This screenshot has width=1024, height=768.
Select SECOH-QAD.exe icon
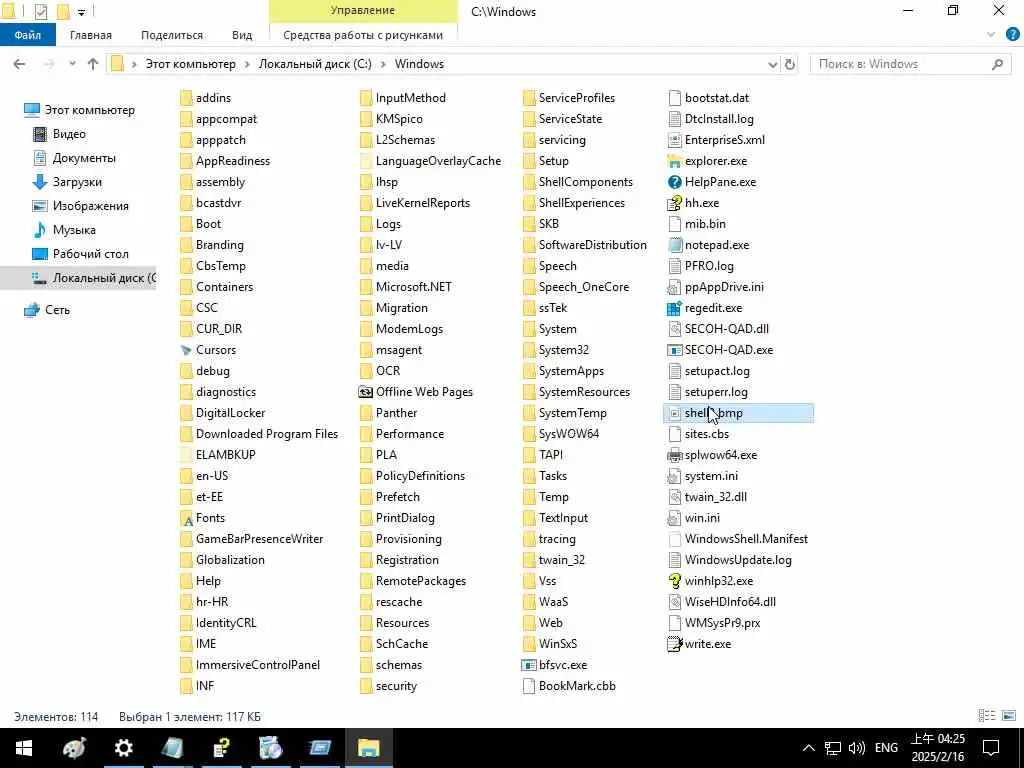(x=675, y=350)
